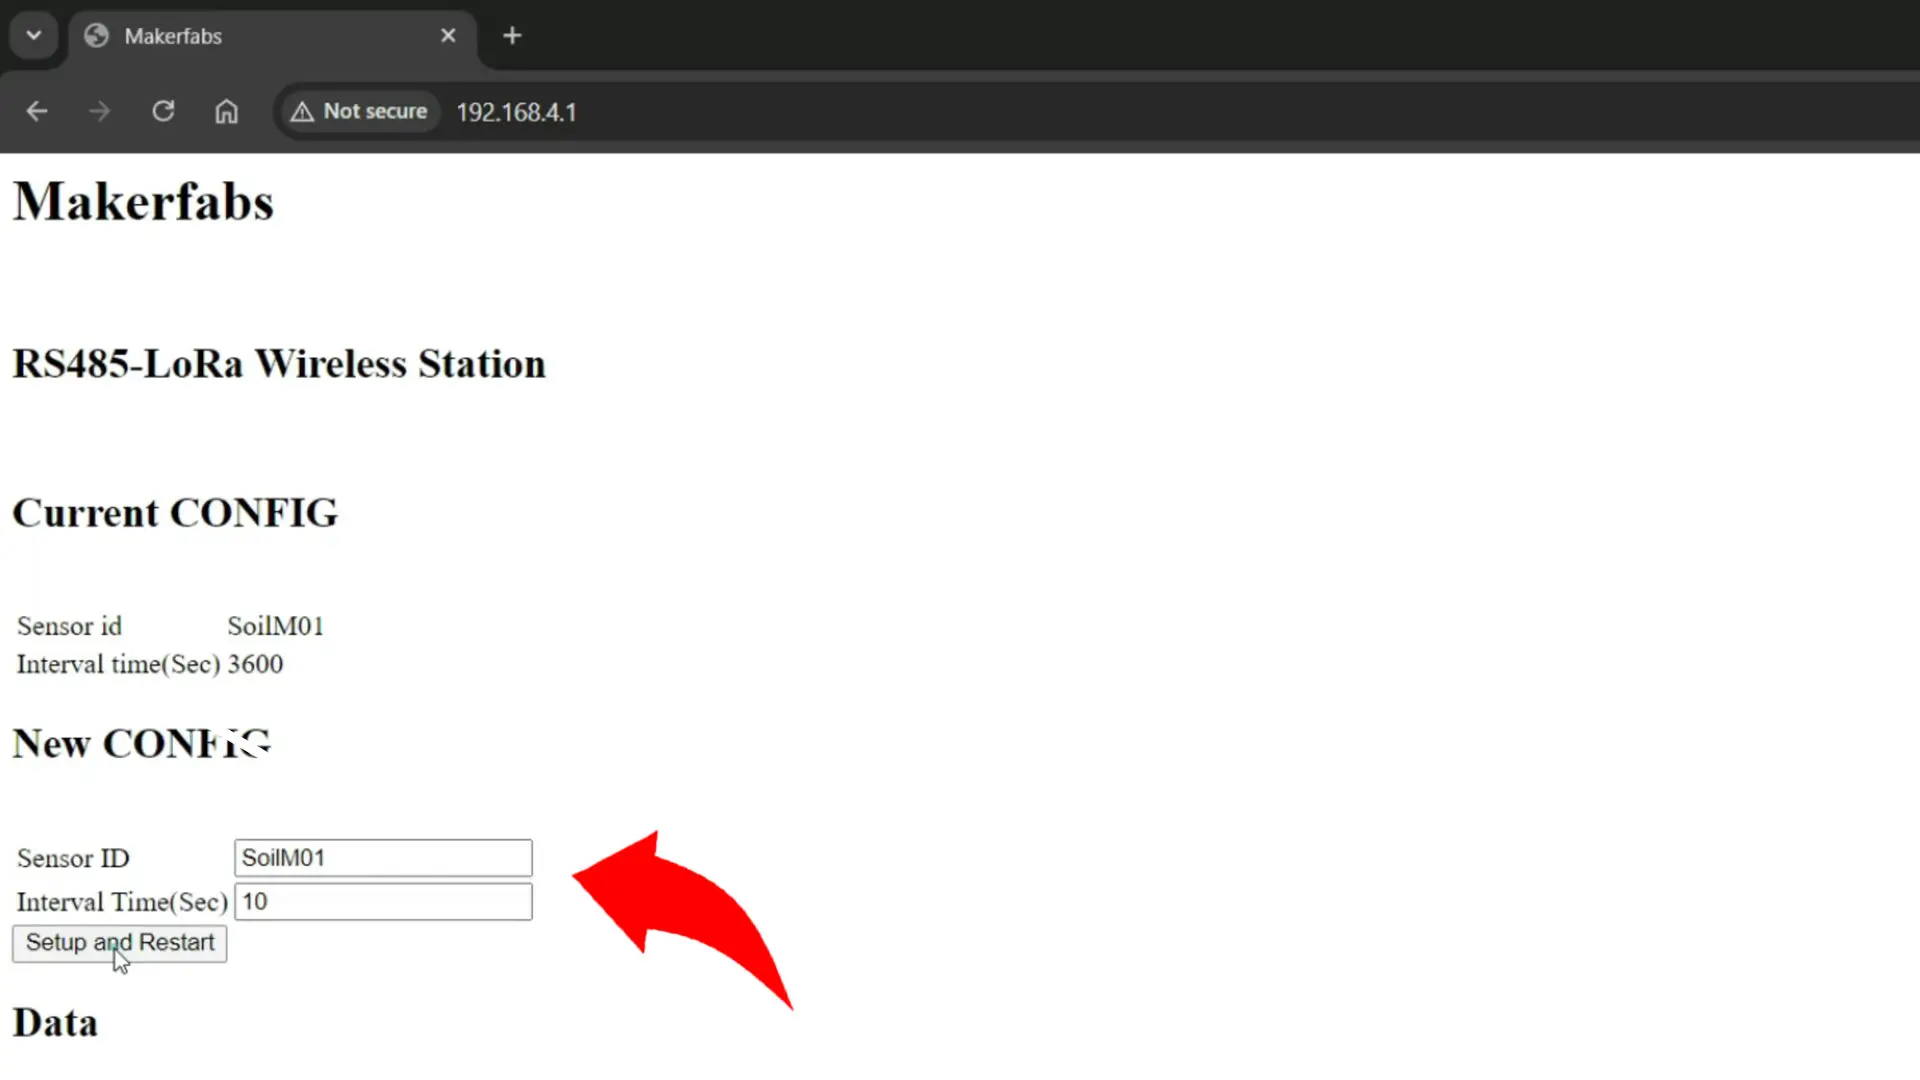The image size is (1920, 1080).
Task: Click the RS485-LoRa Wireless Station heading
Action: click(x=279, y=364)
